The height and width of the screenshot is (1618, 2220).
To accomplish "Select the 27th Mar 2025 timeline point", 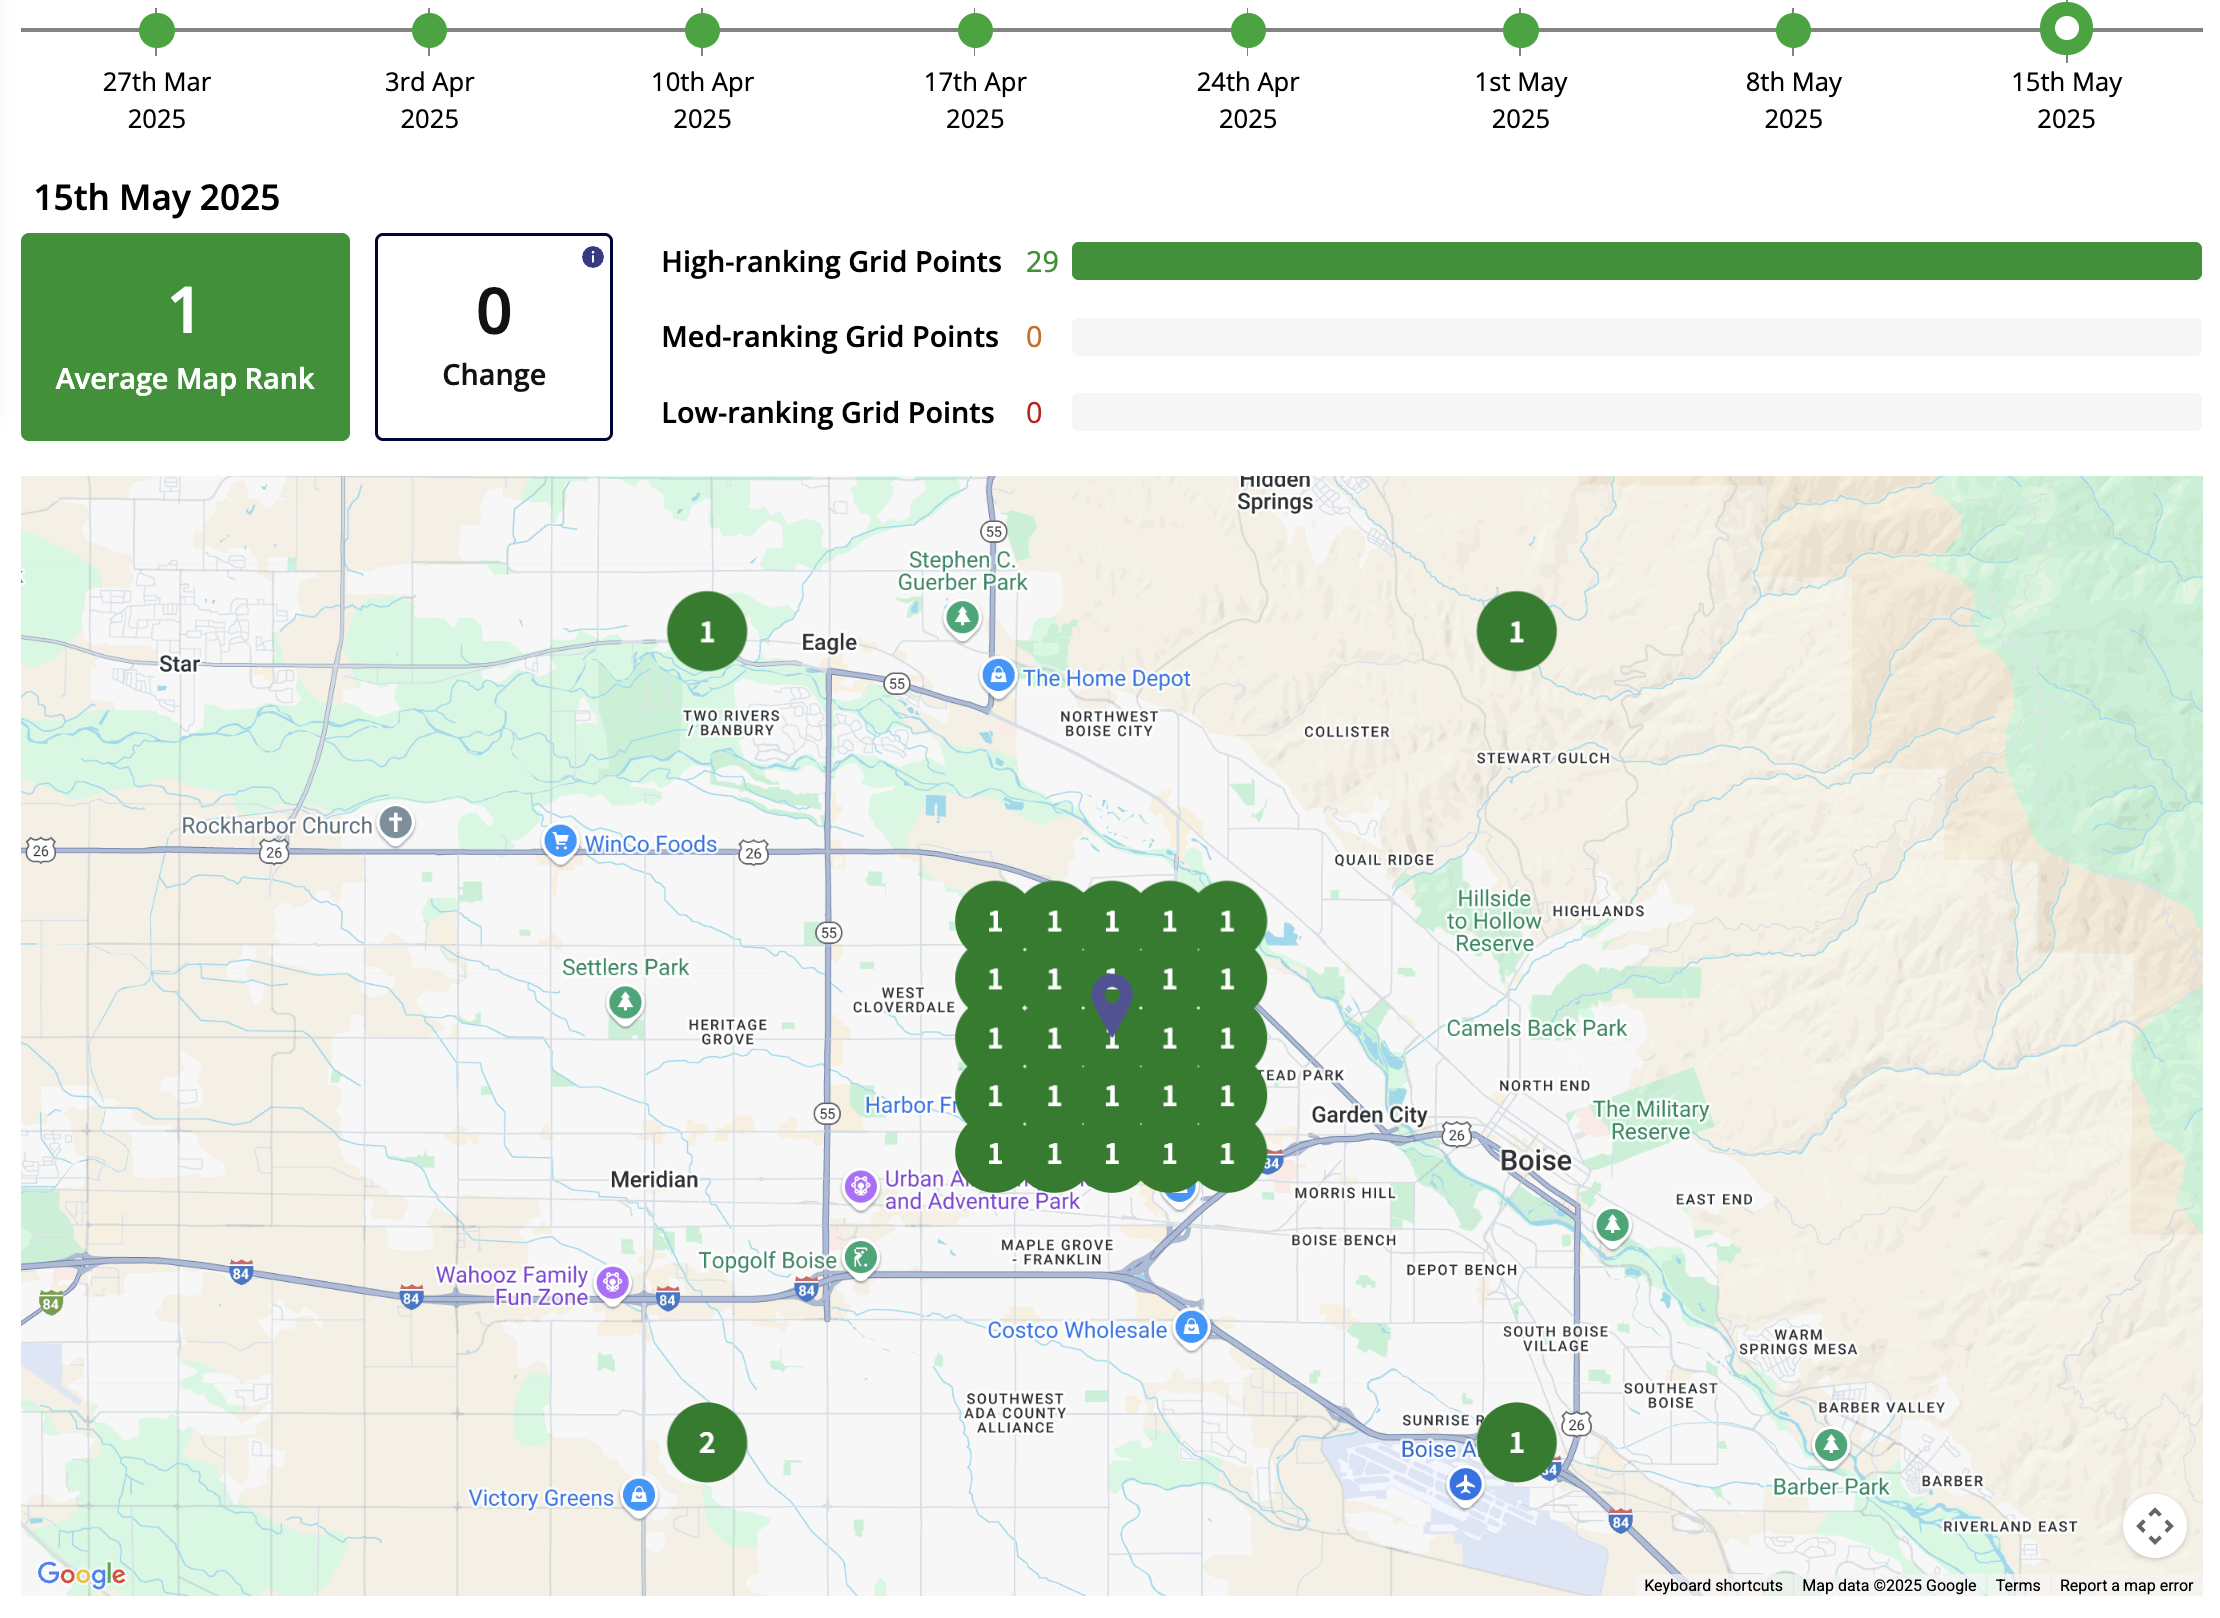I will 157,30.
